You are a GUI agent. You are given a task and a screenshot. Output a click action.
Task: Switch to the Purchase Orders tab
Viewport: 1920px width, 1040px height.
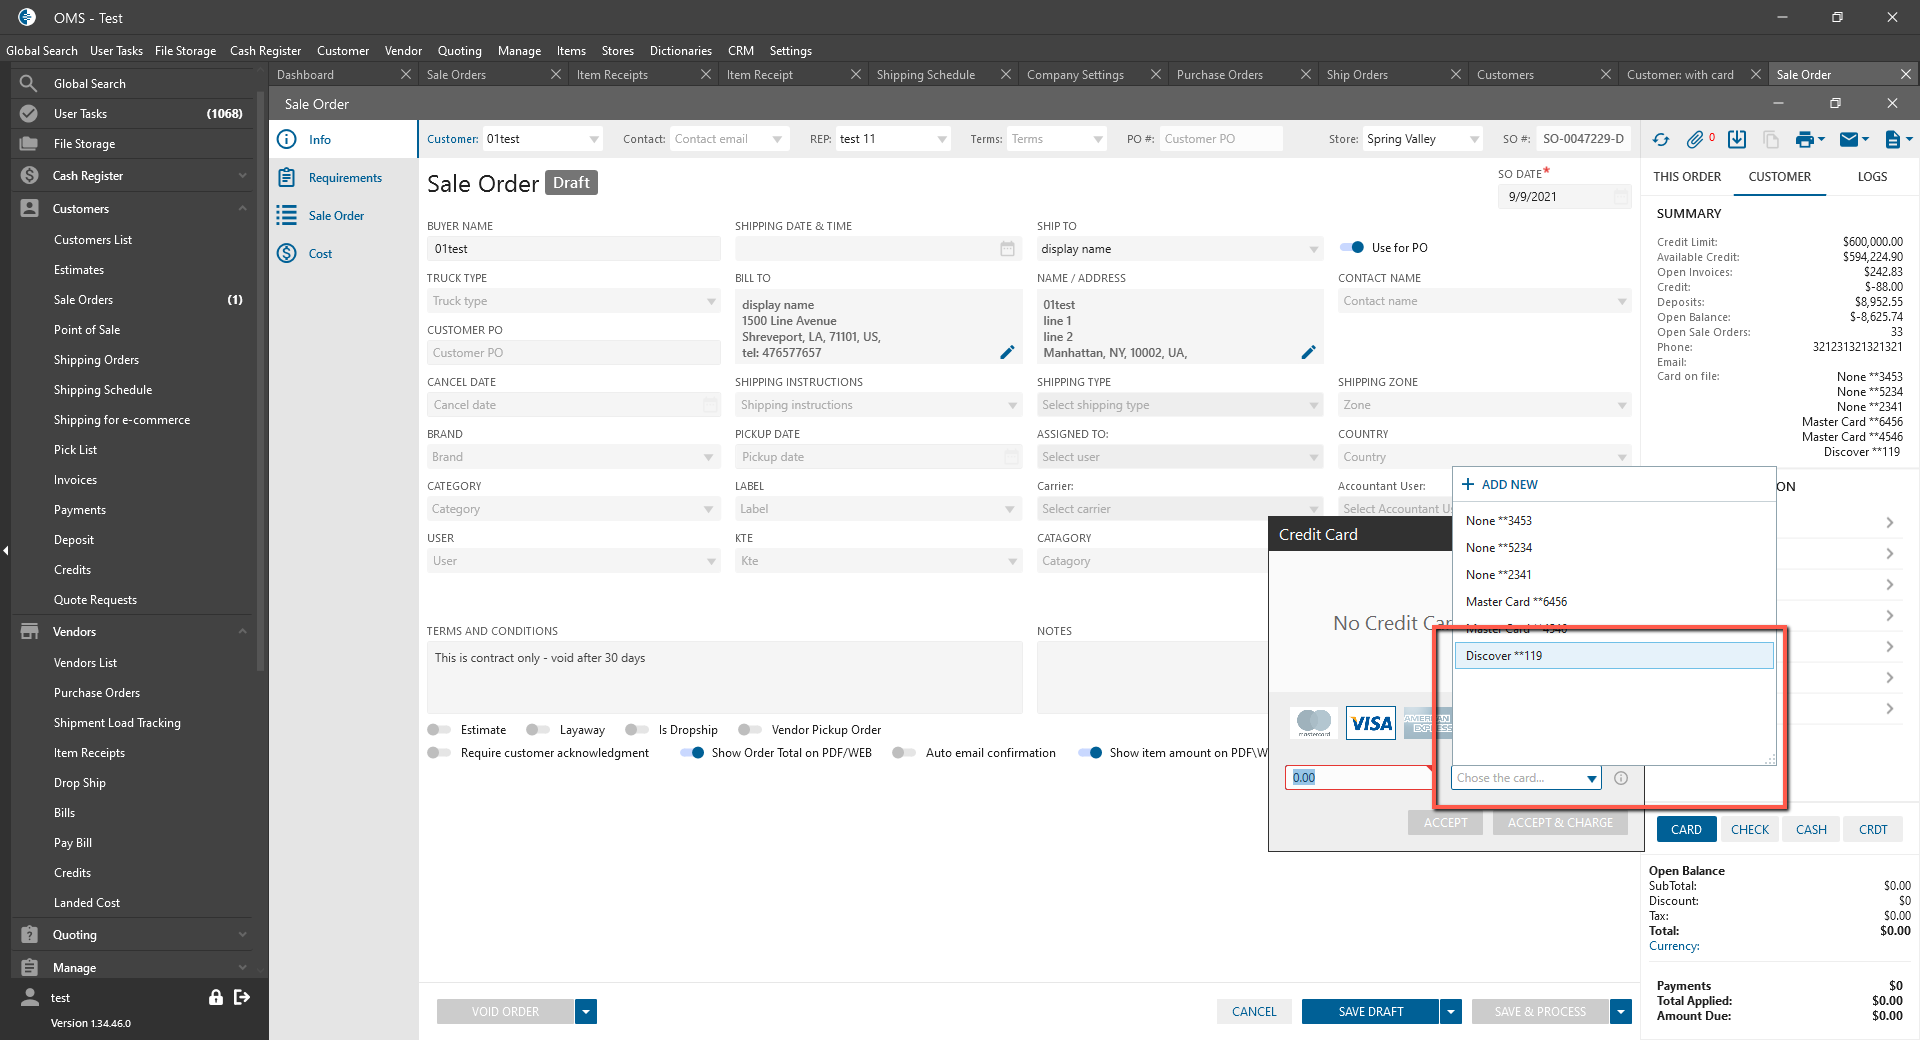pyautogui.click(x=1219, y=75)
